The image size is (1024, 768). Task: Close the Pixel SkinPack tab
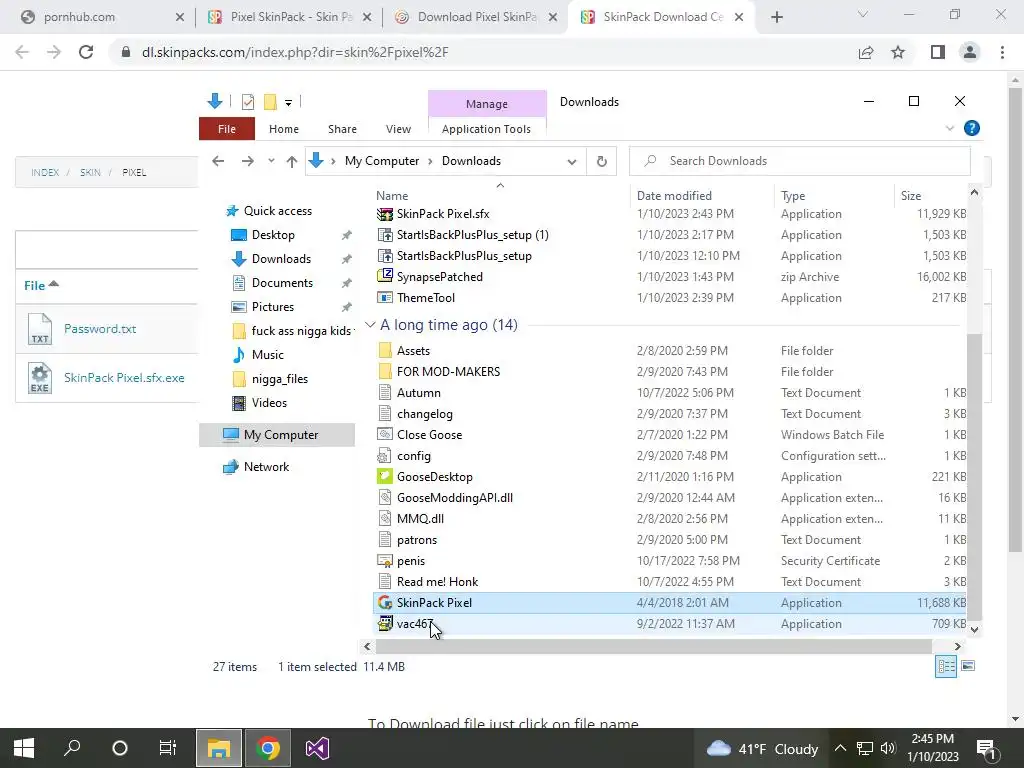367,18
